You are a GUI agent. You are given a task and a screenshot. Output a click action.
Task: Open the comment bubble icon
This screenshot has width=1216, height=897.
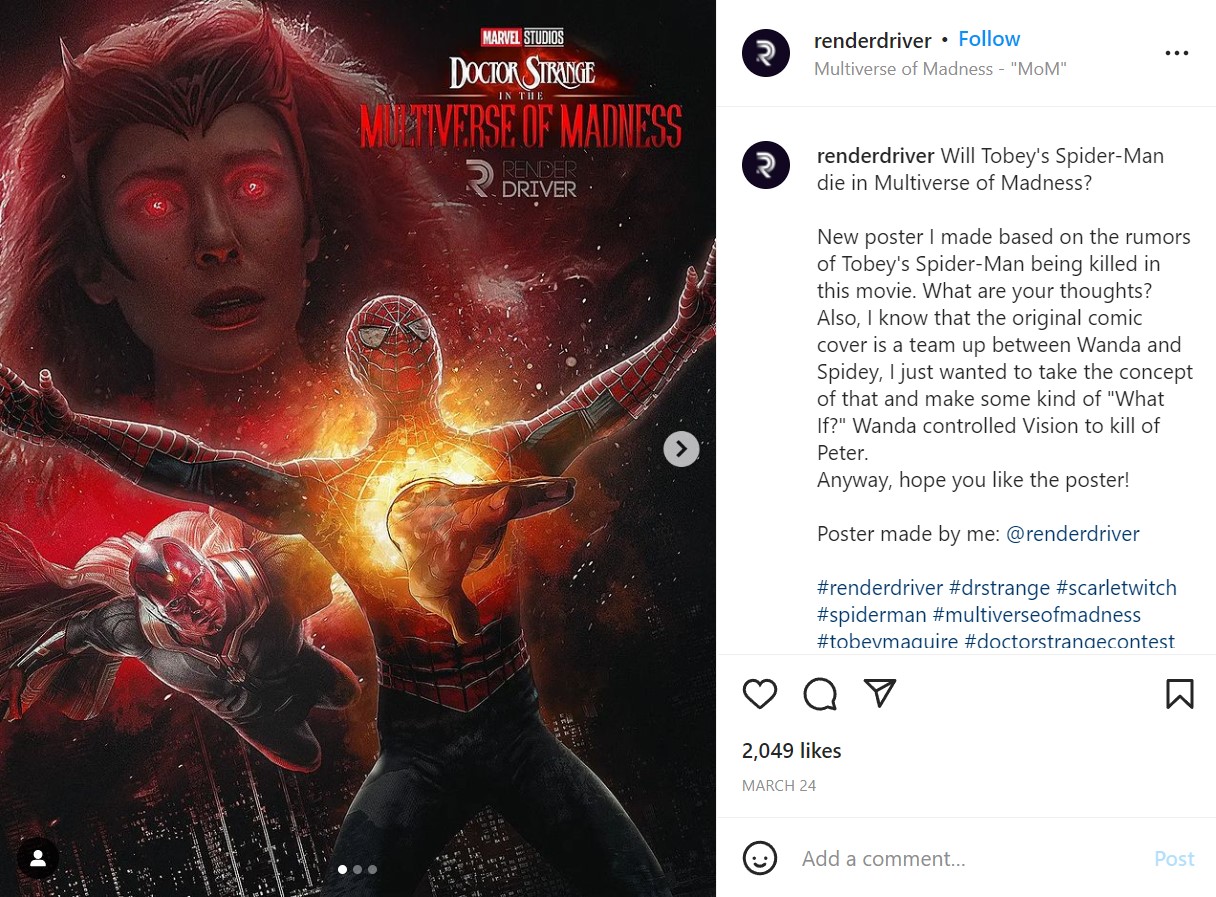[x=820, y=694]
